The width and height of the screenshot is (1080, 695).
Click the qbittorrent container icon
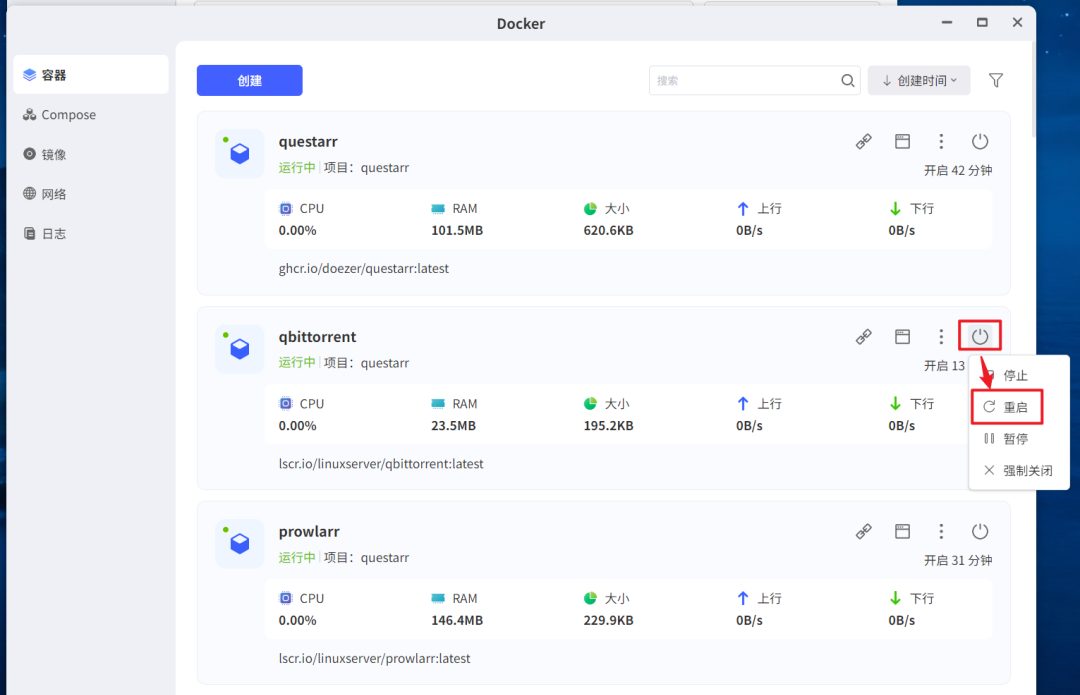(x=239, y=349)
